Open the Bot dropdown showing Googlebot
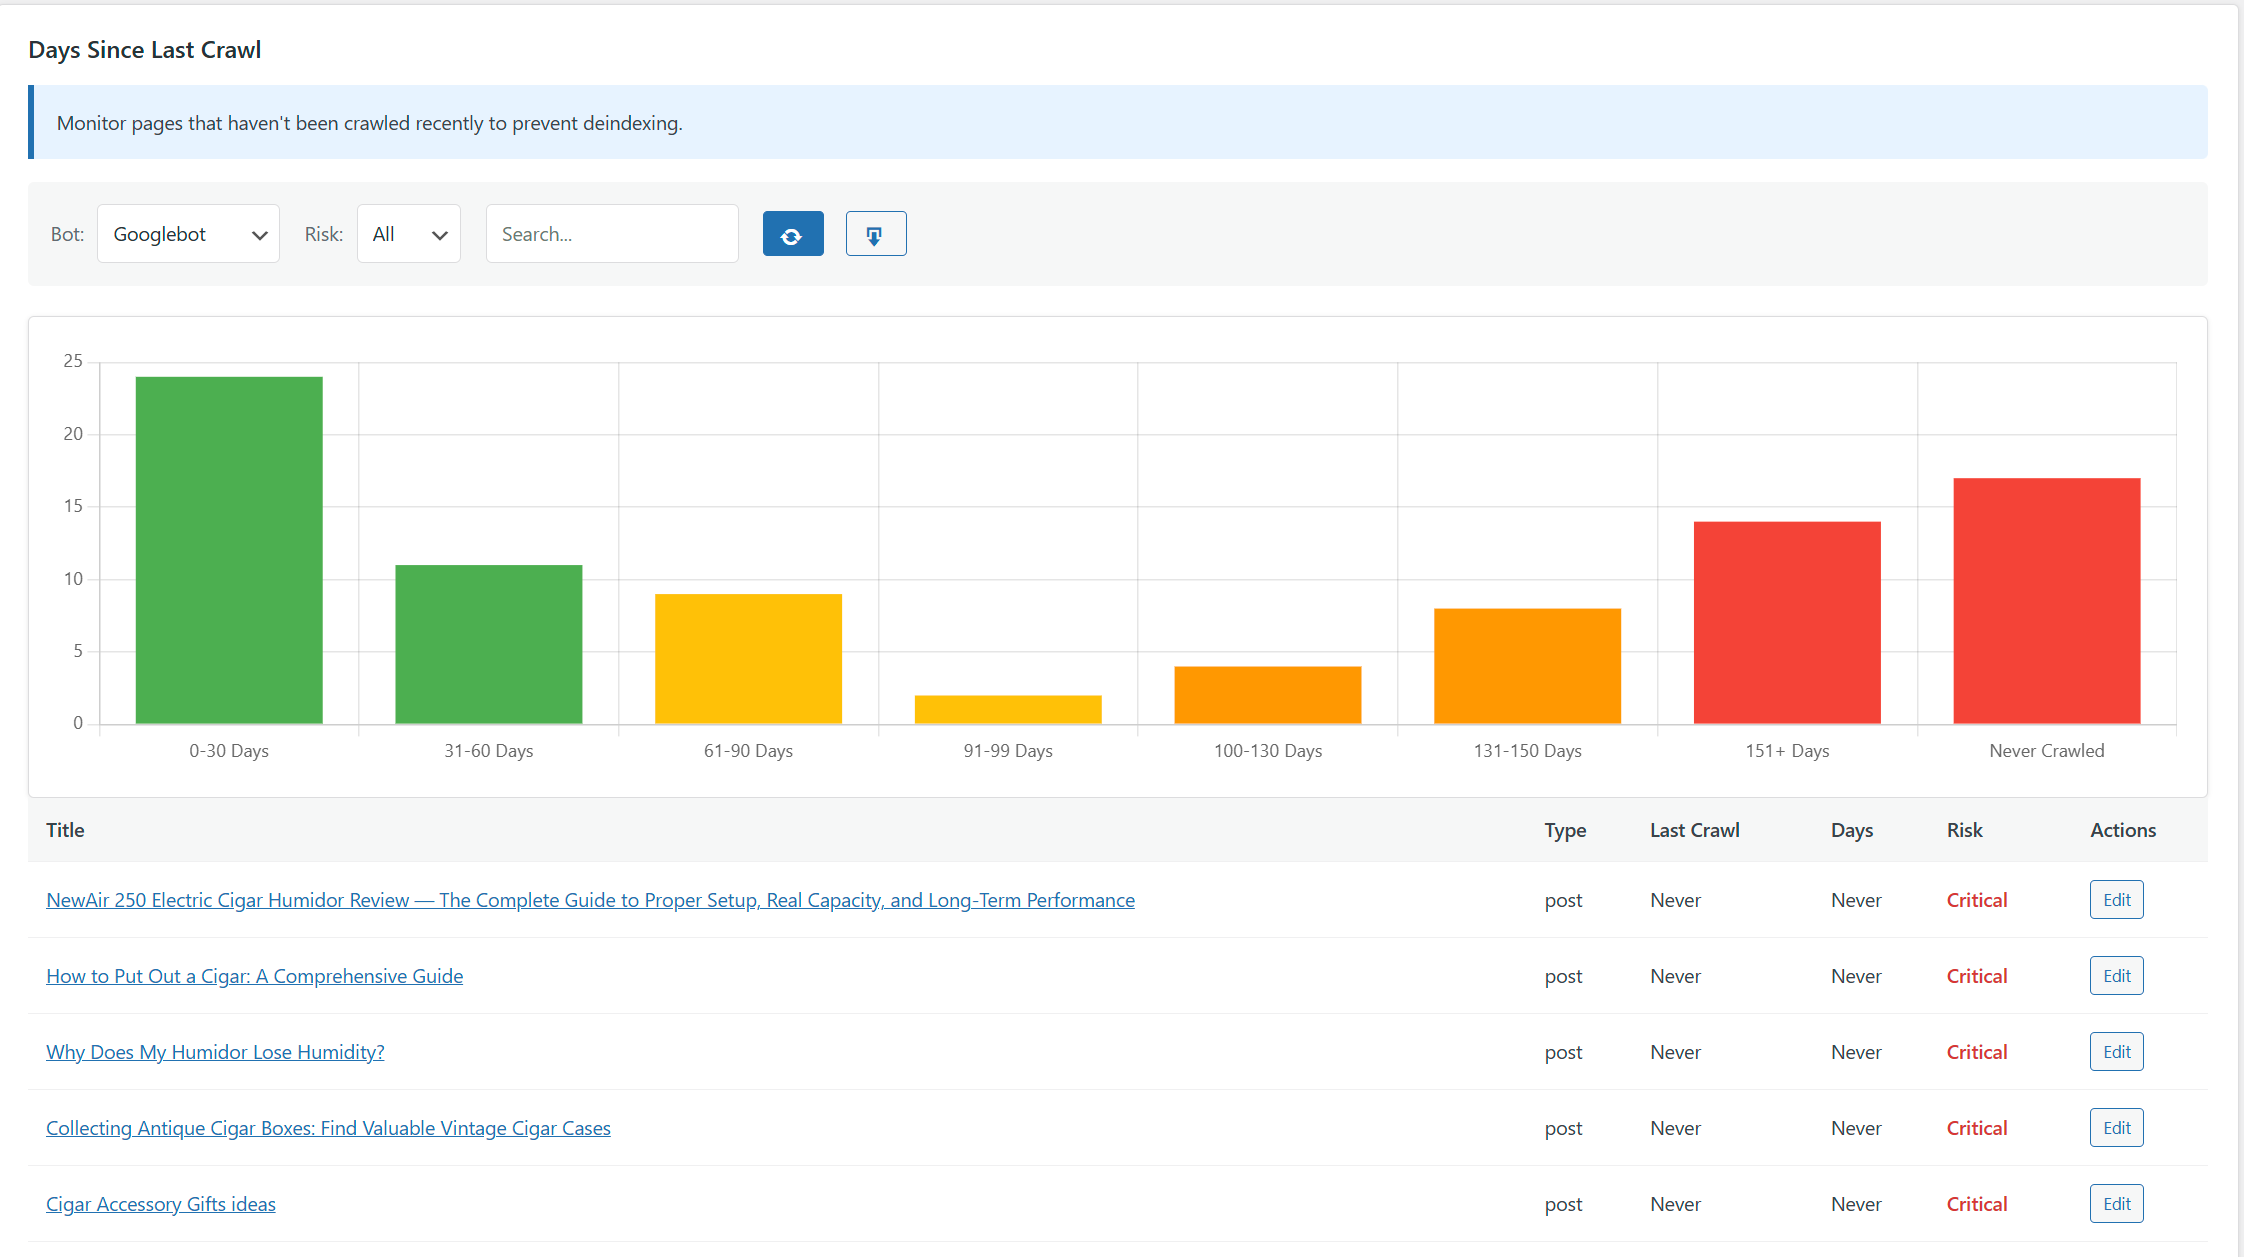This screenshot has height=1257, width=2244. coord(188,234)
